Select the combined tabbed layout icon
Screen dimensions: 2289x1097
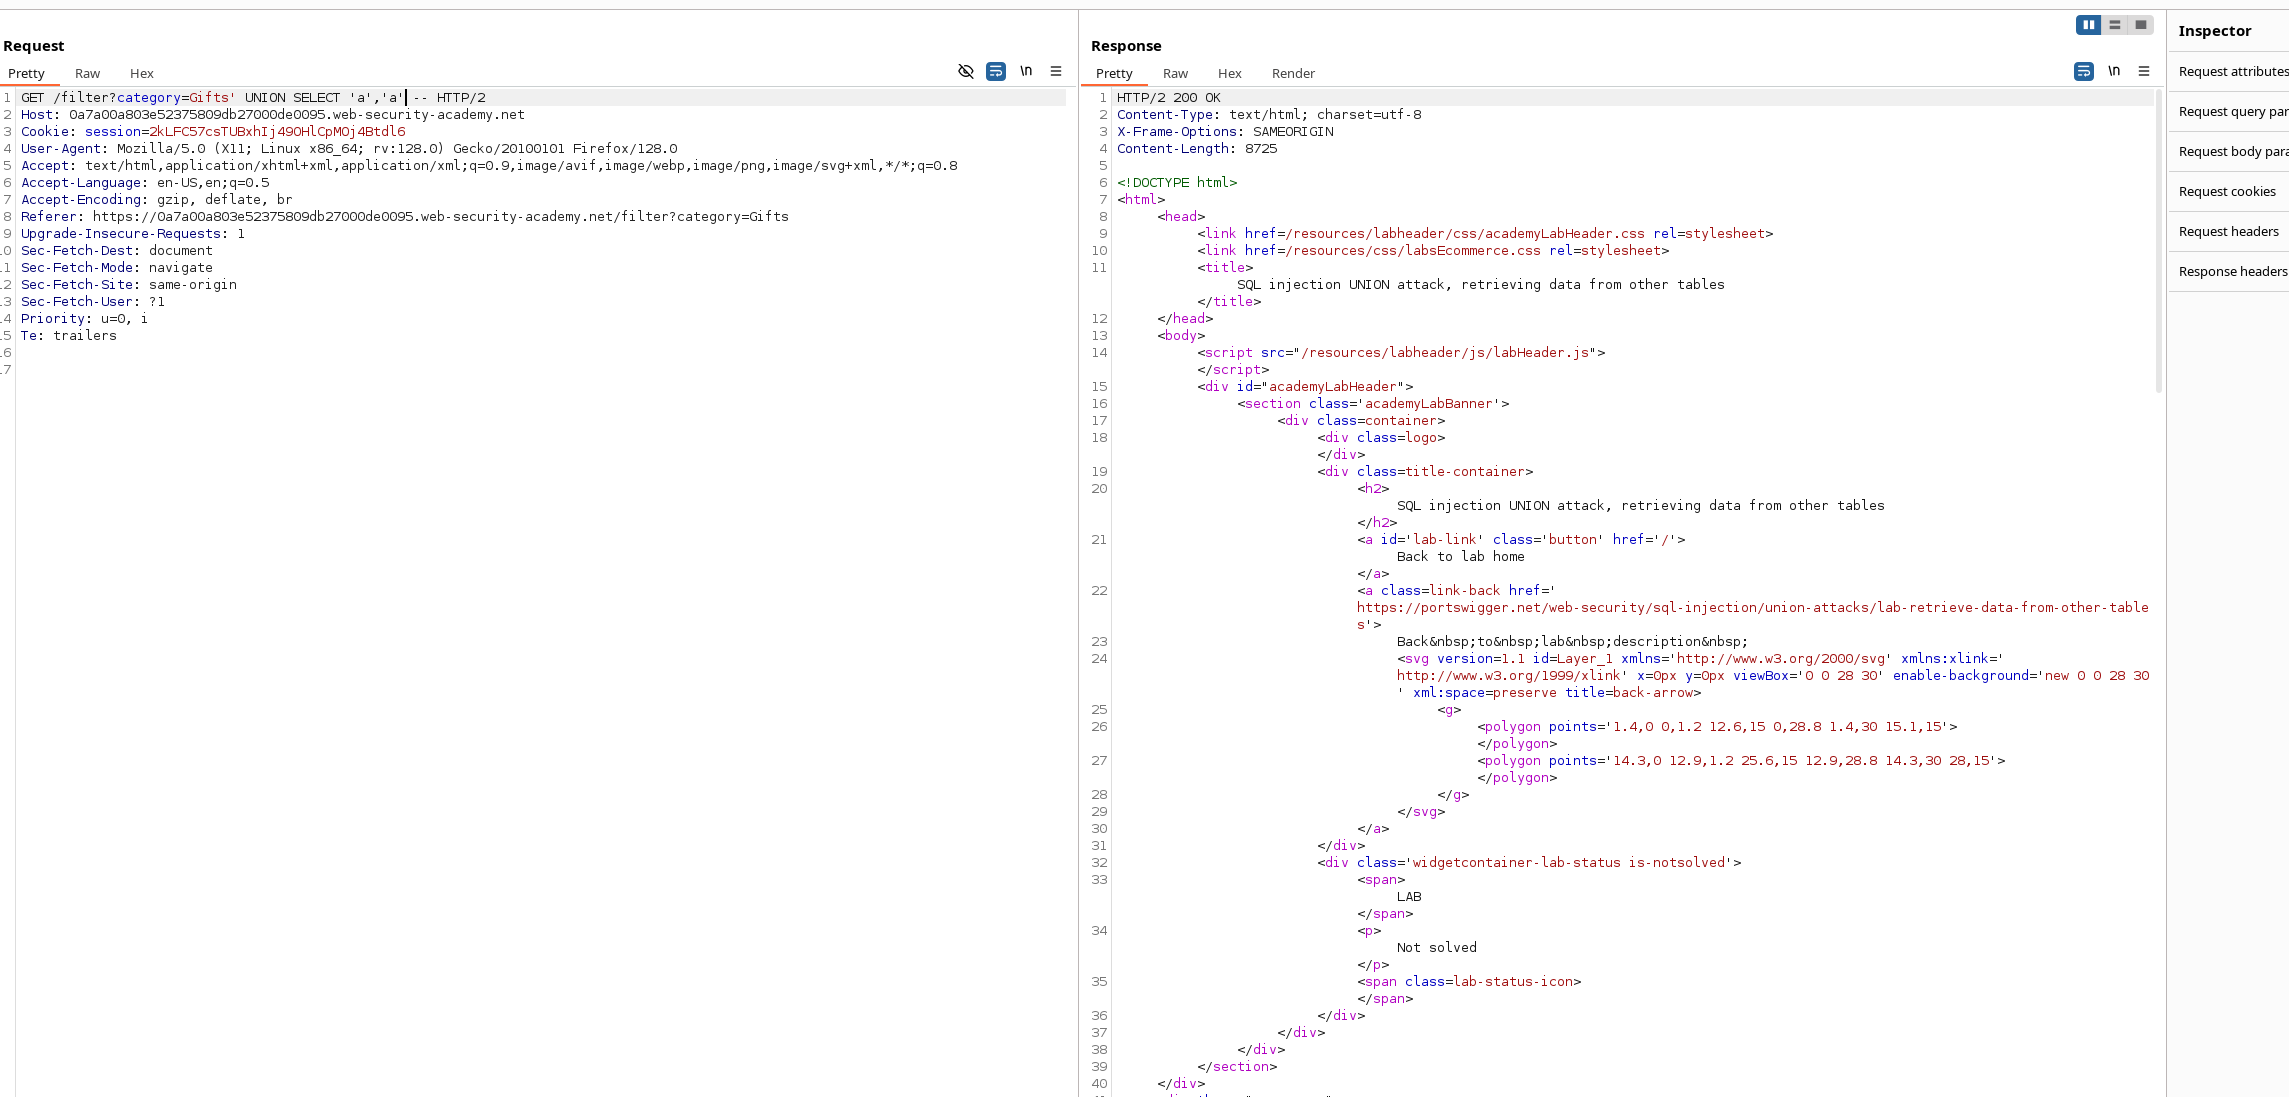point(2141,25)
